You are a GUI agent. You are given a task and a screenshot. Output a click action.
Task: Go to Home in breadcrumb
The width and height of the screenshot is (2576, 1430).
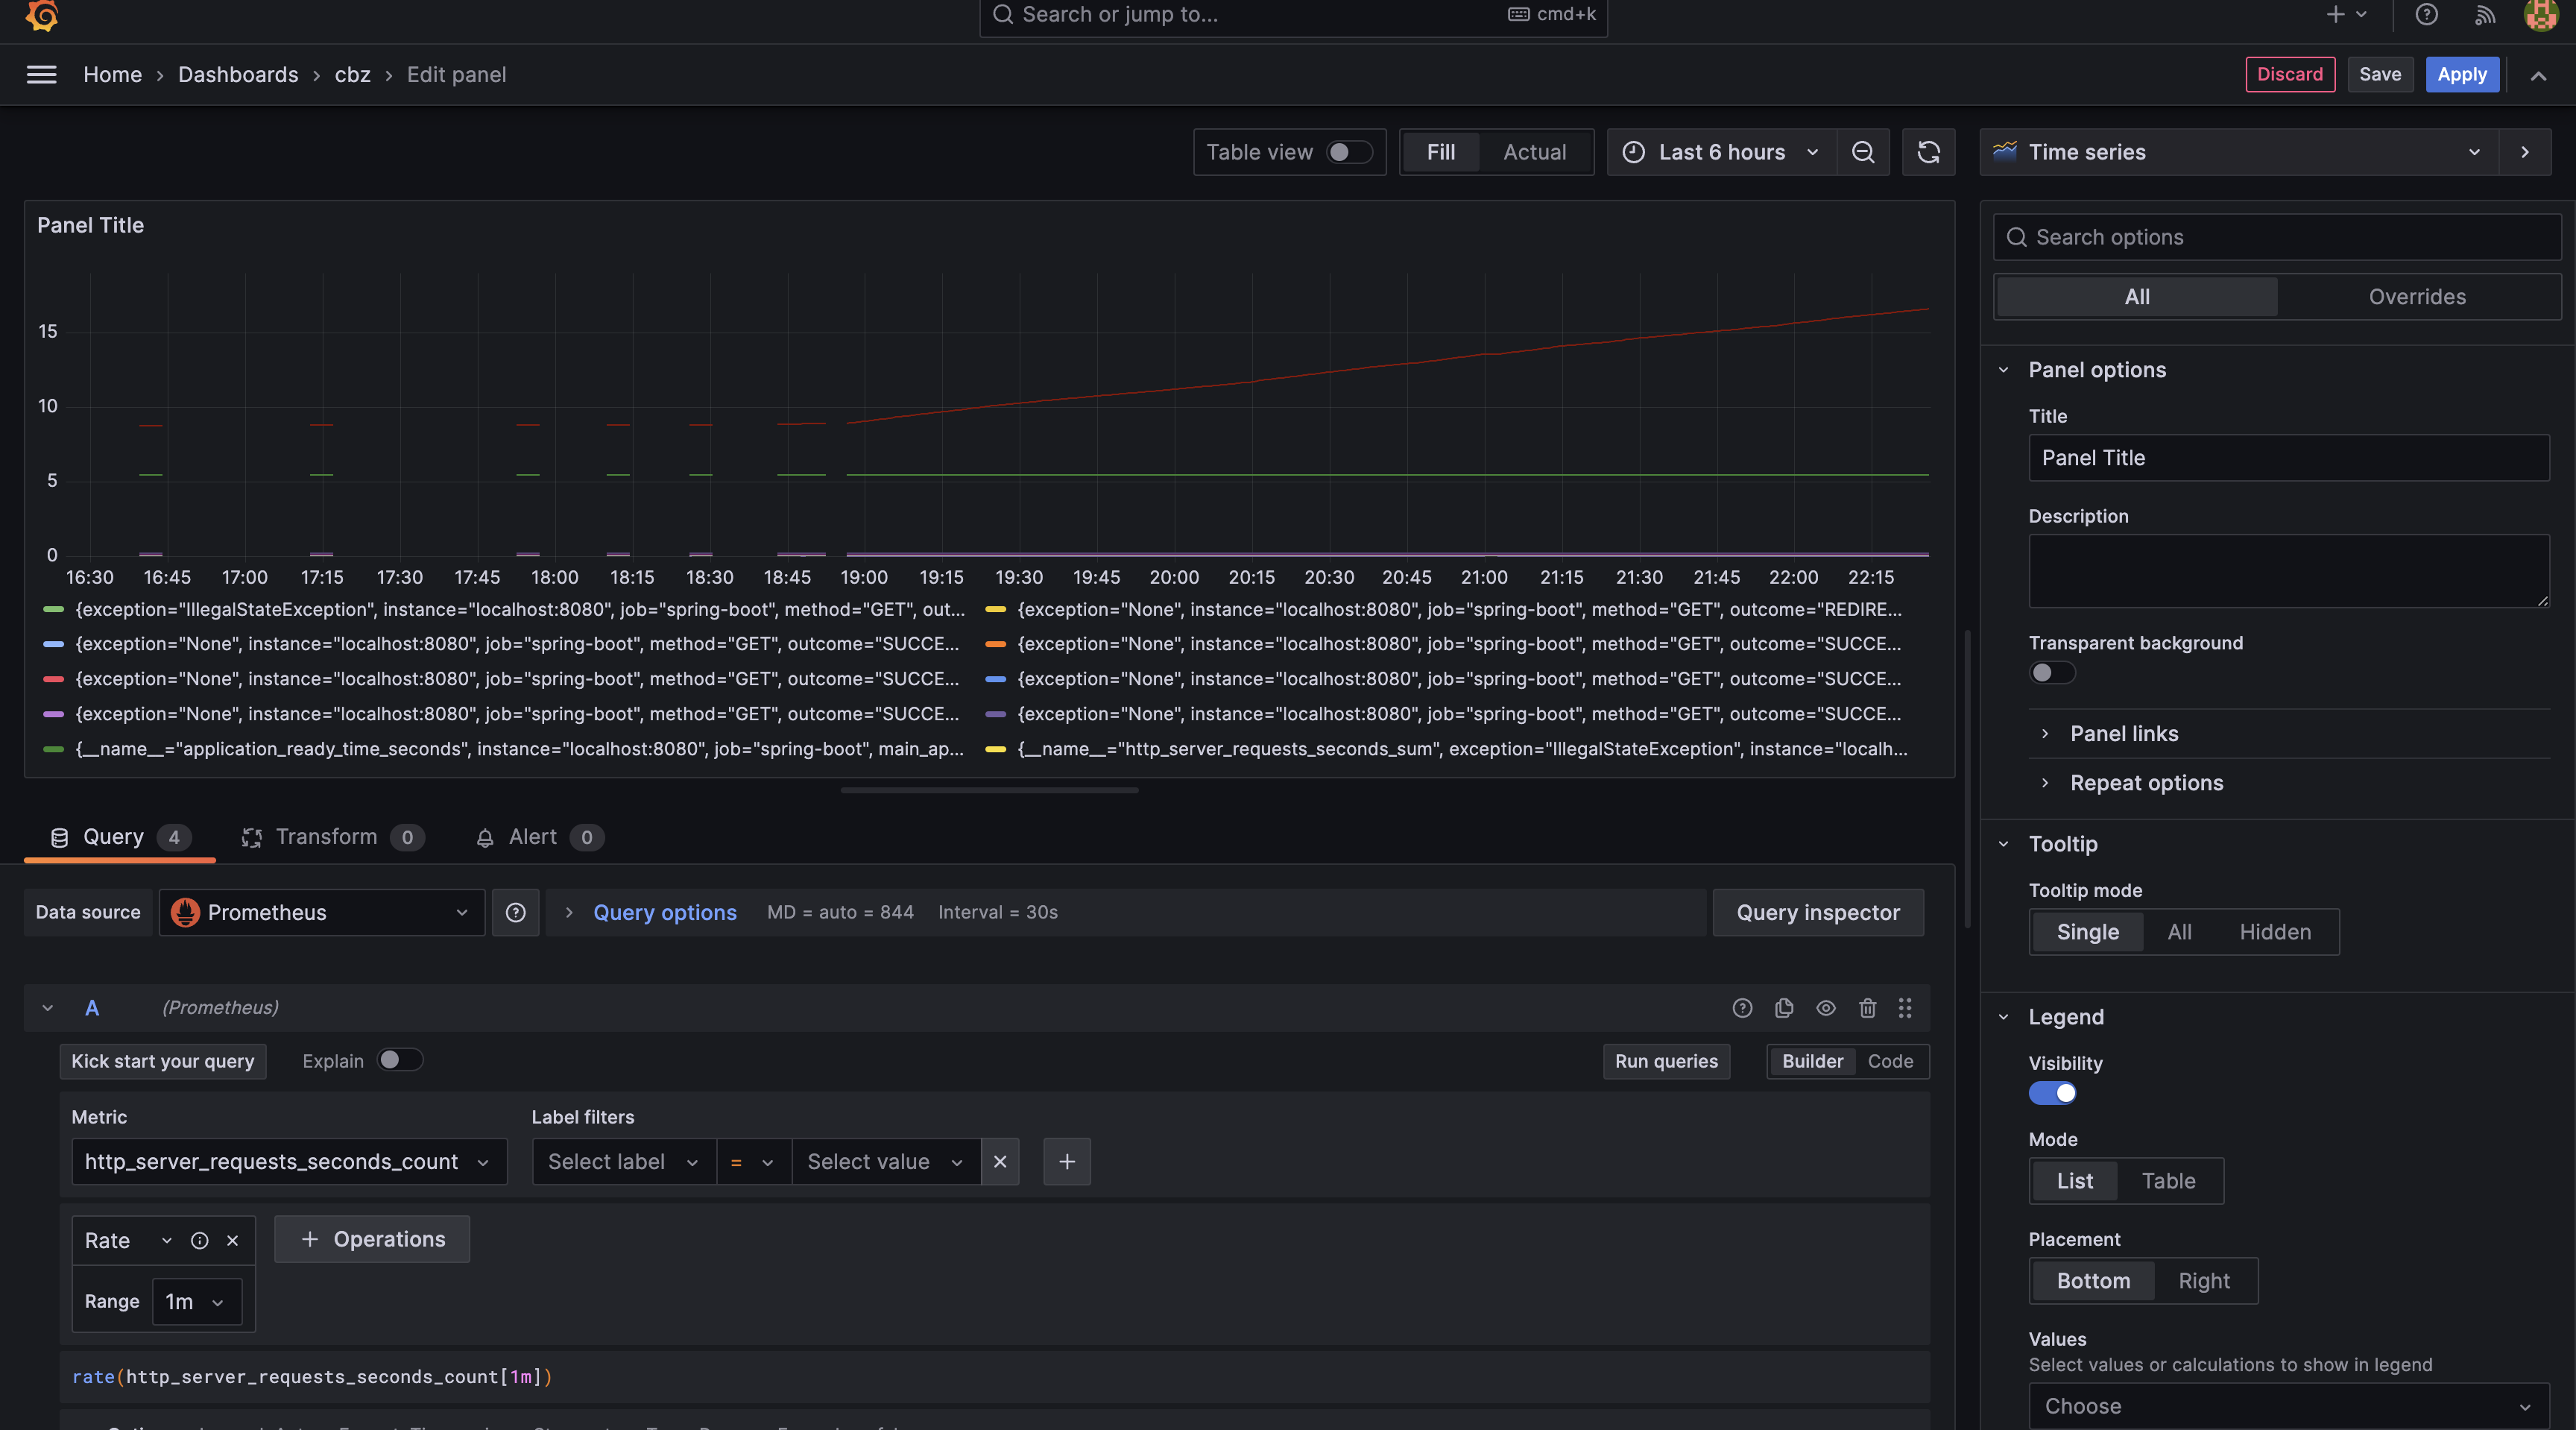point(112,75)
